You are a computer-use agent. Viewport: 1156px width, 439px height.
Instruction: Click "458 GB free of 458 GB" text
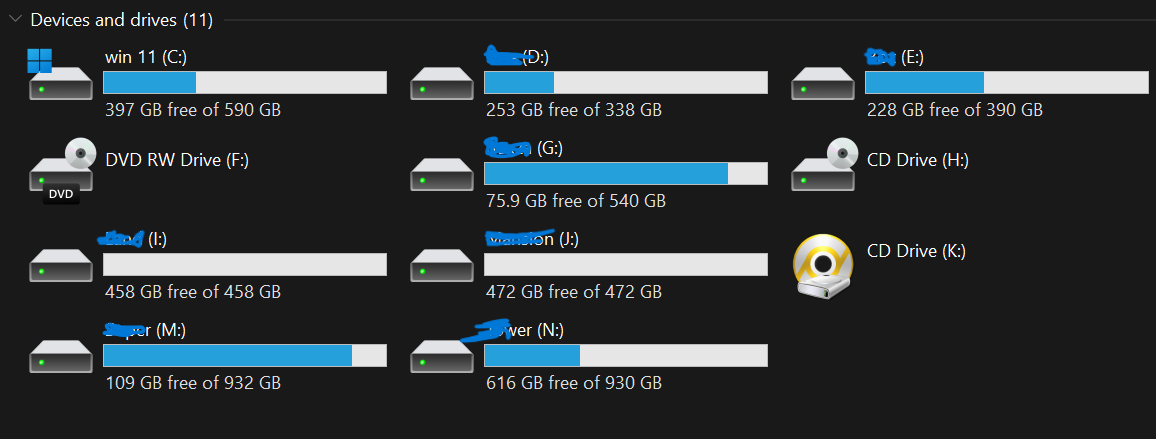pyautogui.click(x=193, y=292)
